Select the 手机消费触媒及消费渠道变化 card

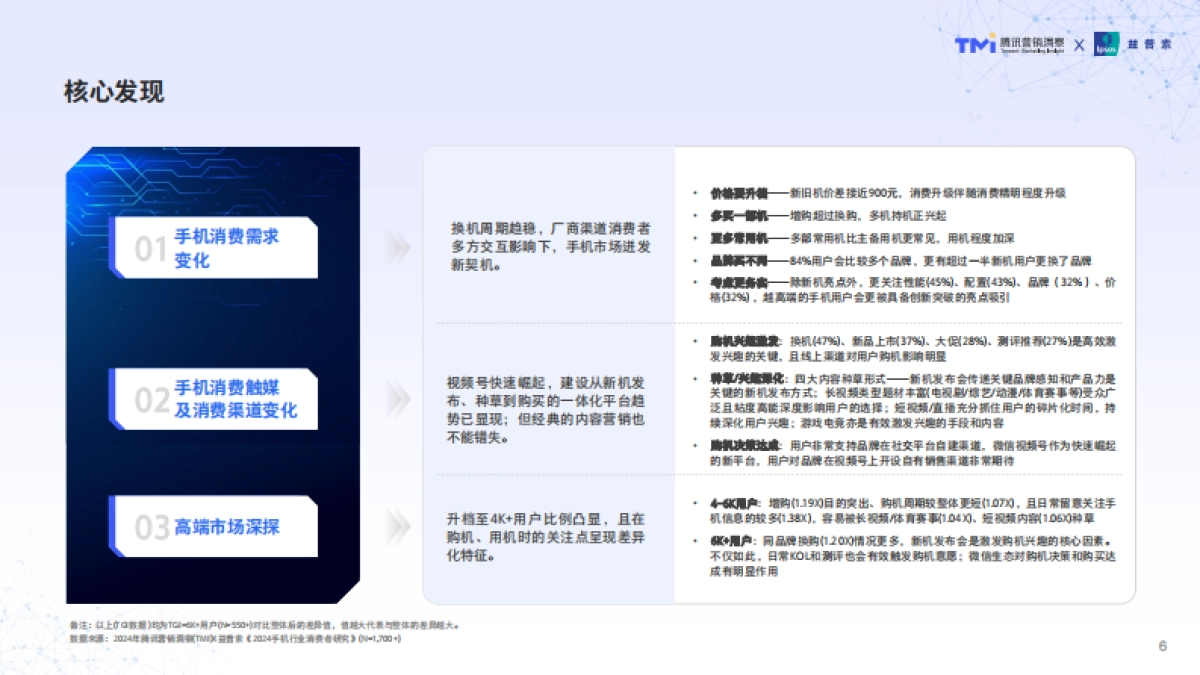pyautogui.click(x=216, y=399)
